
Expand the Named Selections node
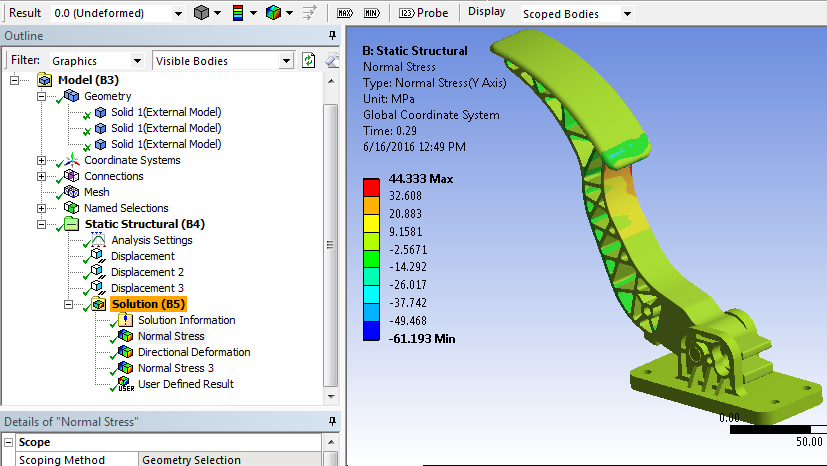click(x=41, y=208)
